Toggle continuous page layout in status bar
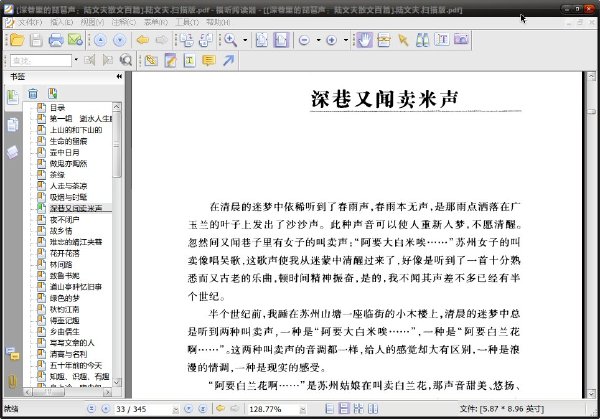The width and height of the screenshot is (600, 419). (x=344, y=409)
